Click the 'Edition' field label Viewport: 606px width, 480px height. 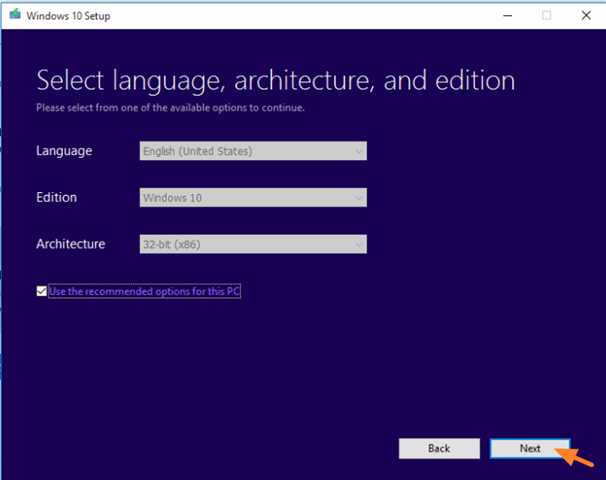pos(56,197)
